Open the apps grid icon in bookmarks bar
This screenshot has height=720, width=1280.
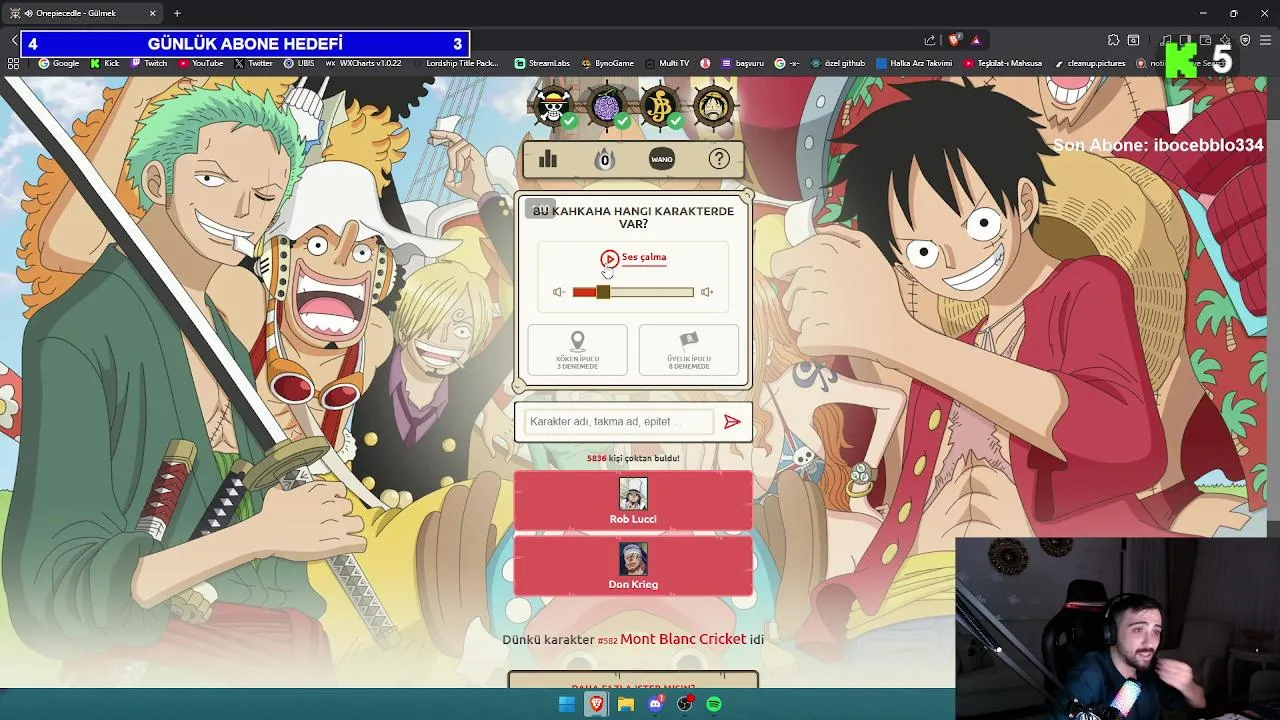point(13,63)
